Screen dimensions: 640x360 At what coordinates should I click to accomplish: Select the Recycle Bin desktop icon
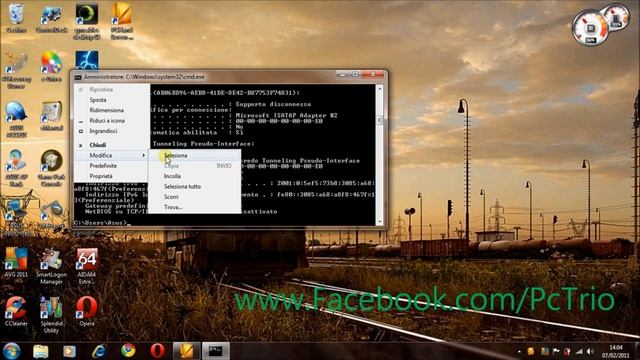click(x=16, y=18)
